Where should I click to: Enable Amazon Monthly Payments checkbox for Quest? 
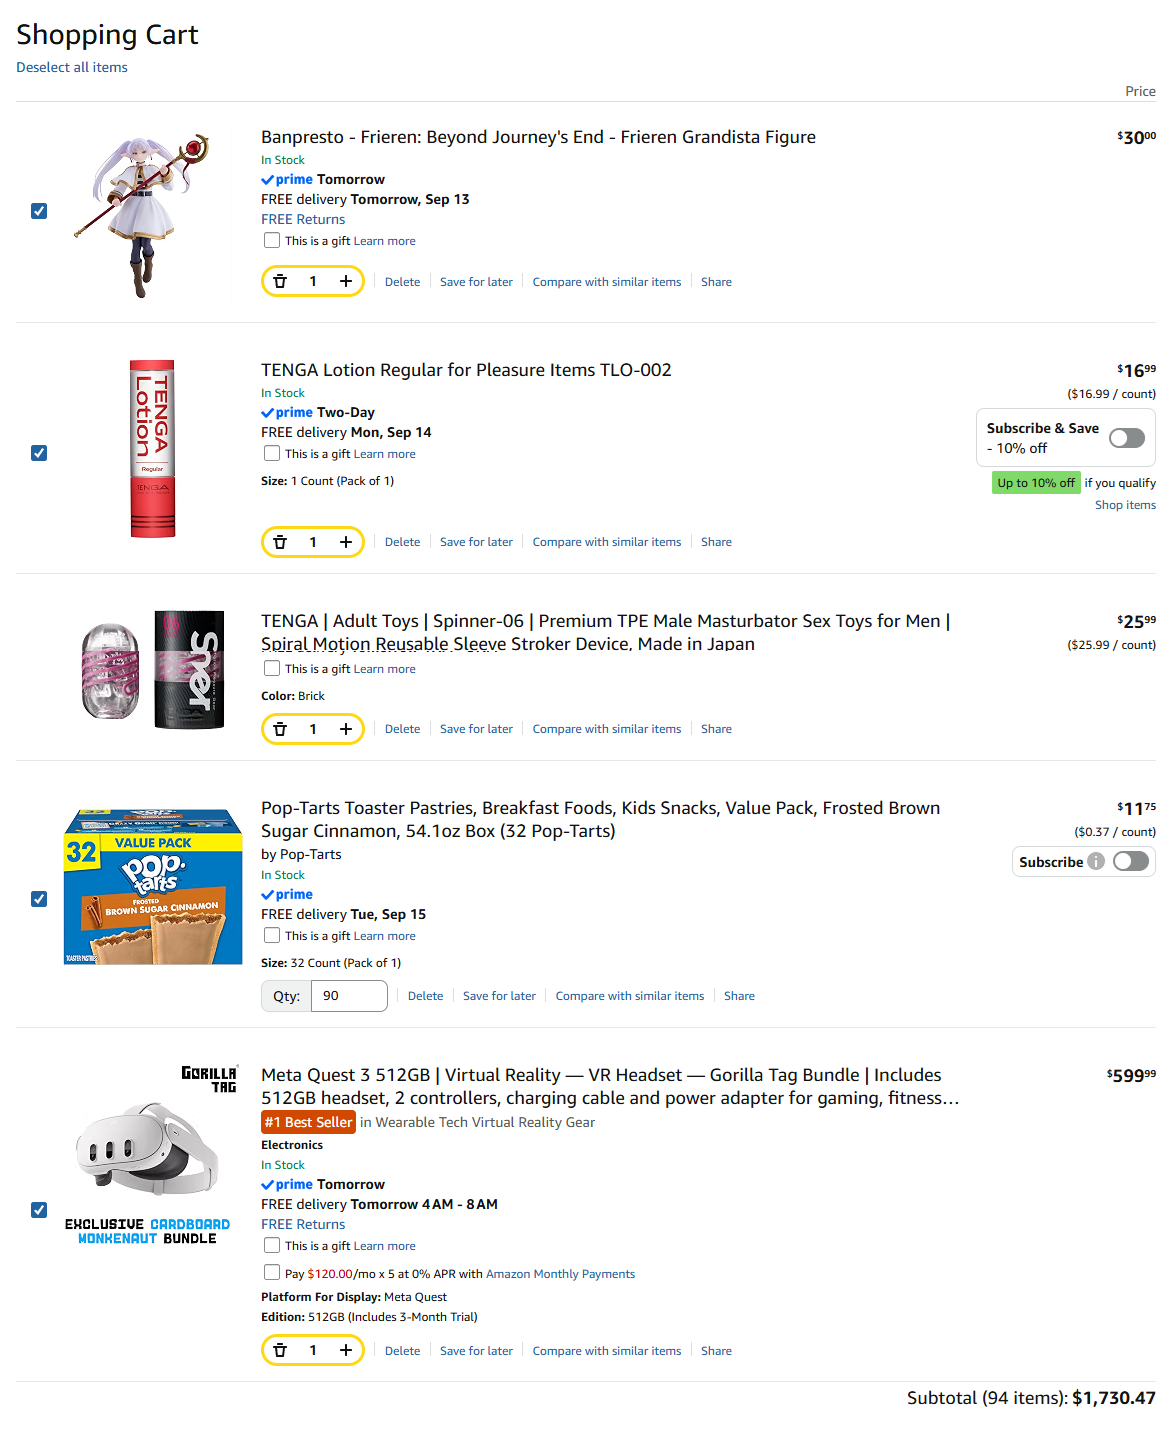pos(272,1273)
